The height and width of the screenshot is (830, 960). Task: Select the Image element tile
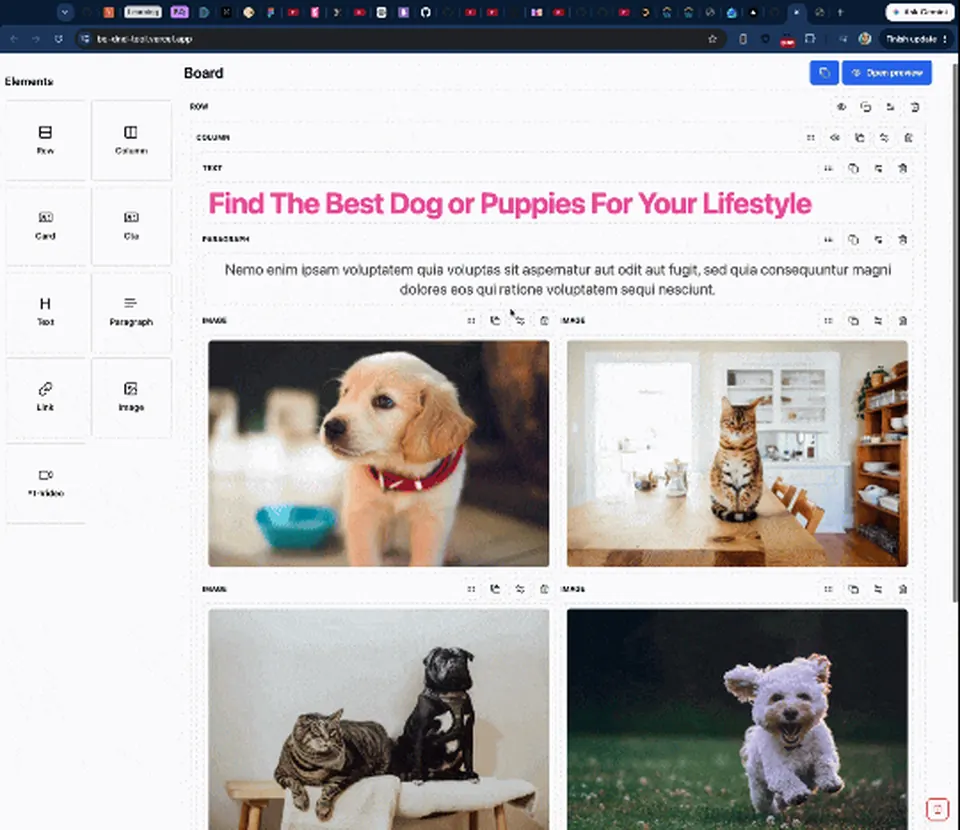point(131,397)
